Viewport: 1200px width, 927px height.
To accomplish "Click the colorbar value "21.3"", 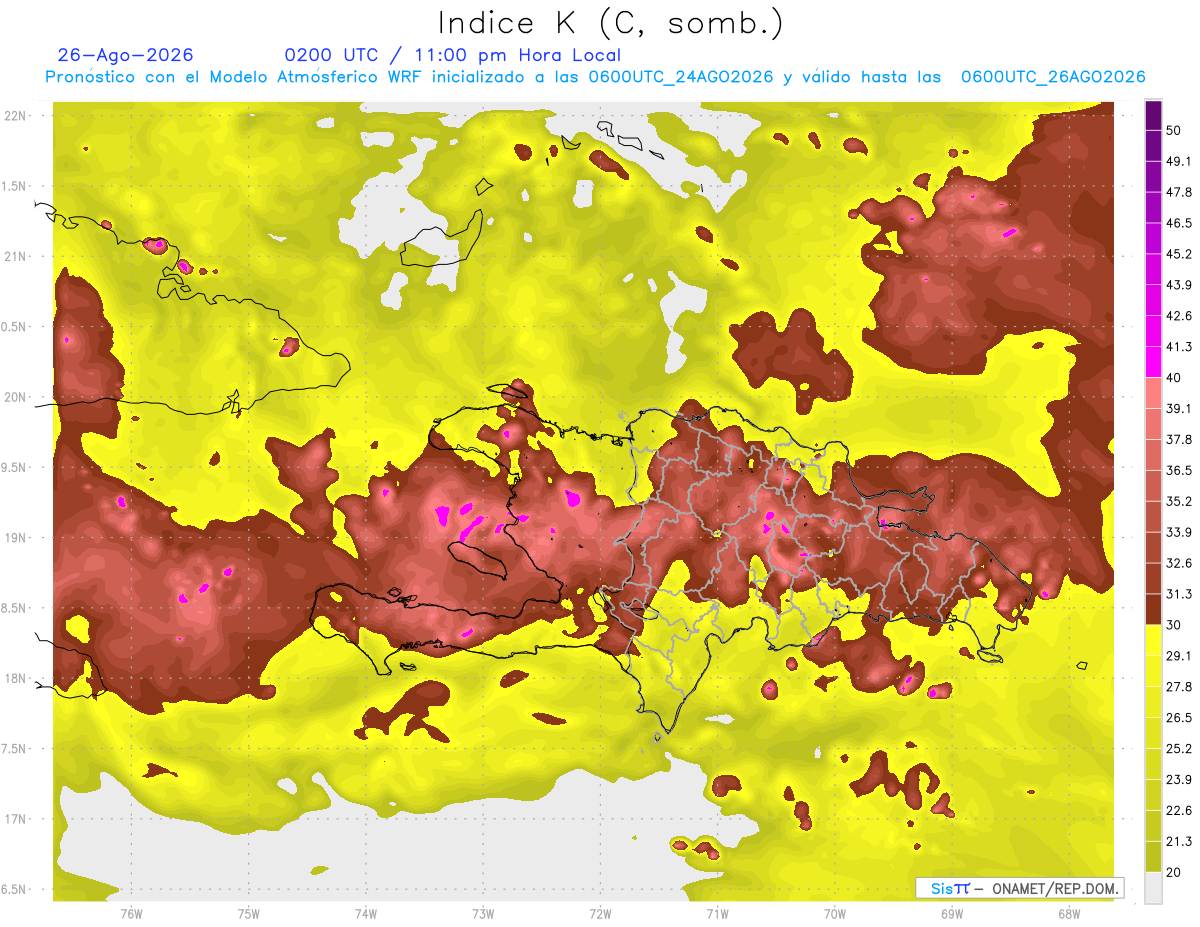I will click(x=1179, y=841).
